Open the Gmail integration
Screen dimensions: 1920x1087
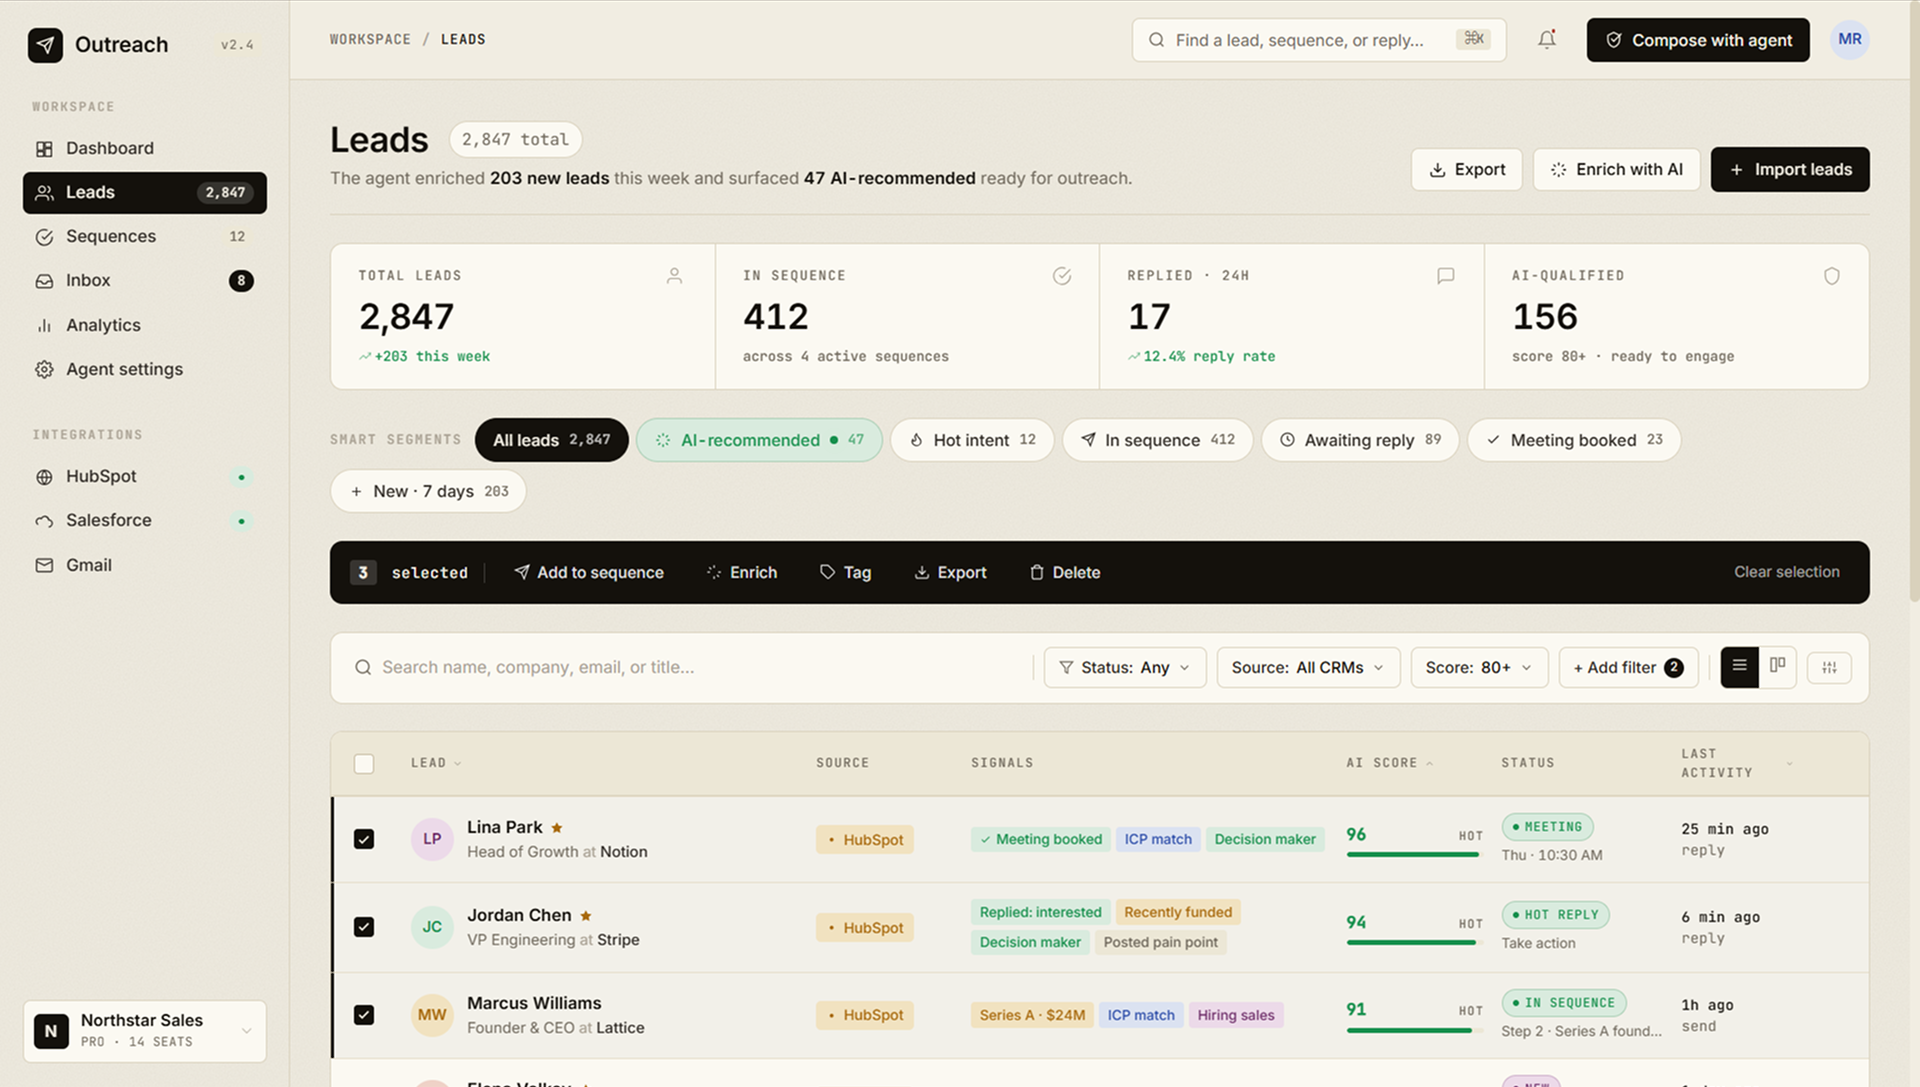145,565
